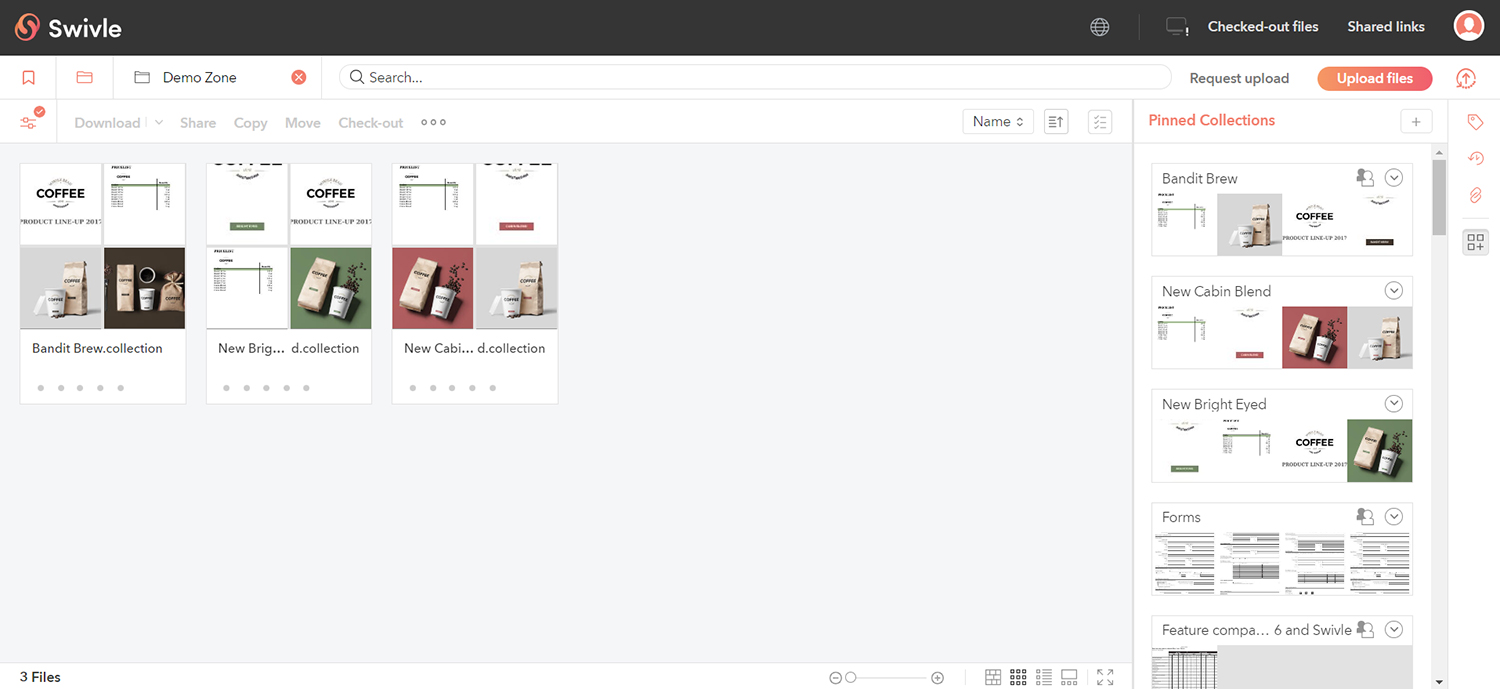Image resolution: width=1500 pixels, height=689 pixels.
Task: Expand the Bandit Brew collection chevron
Action: point(1394,178)
